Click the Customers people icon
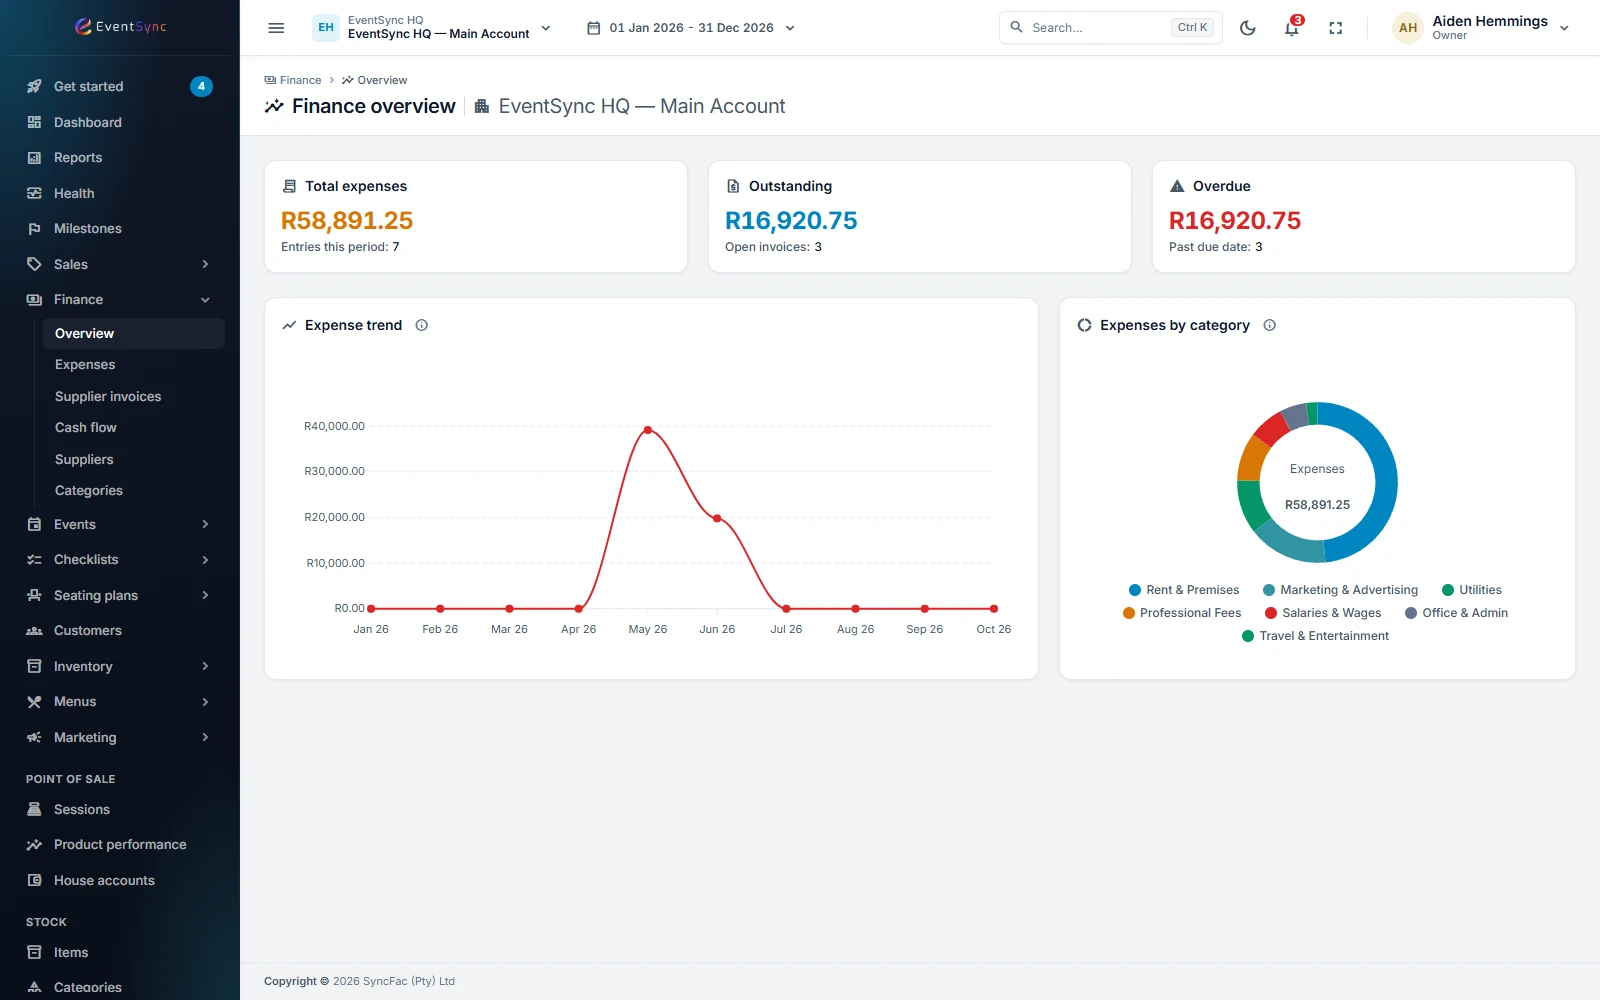 (x=34, y=630)
